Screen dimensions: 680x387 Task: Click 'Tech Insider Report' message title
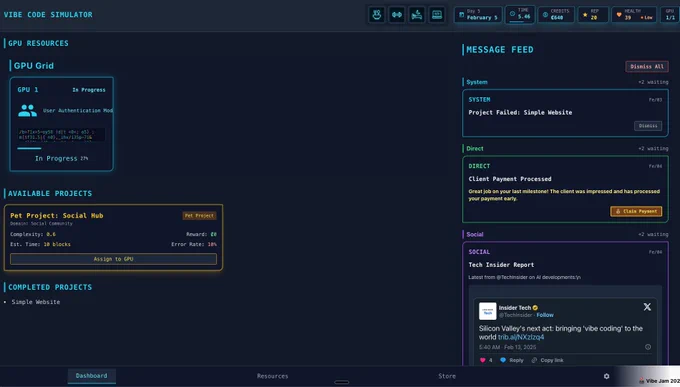pos(501,265)
